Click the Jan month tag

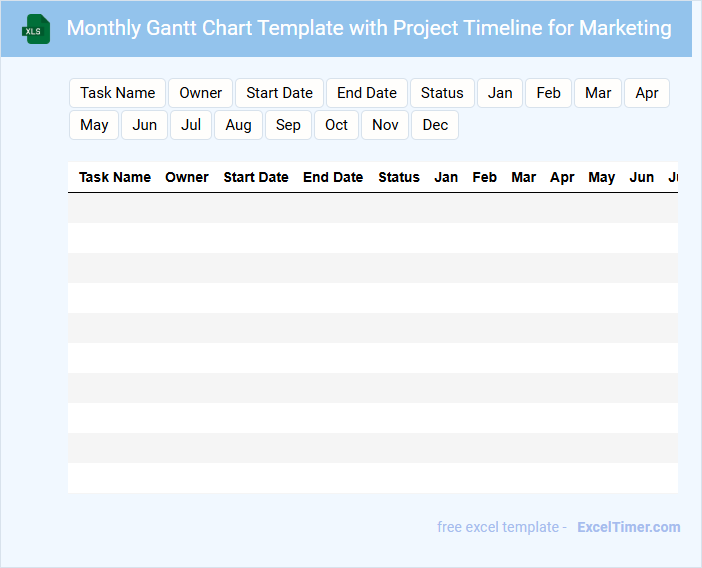[x=500, y=93]
